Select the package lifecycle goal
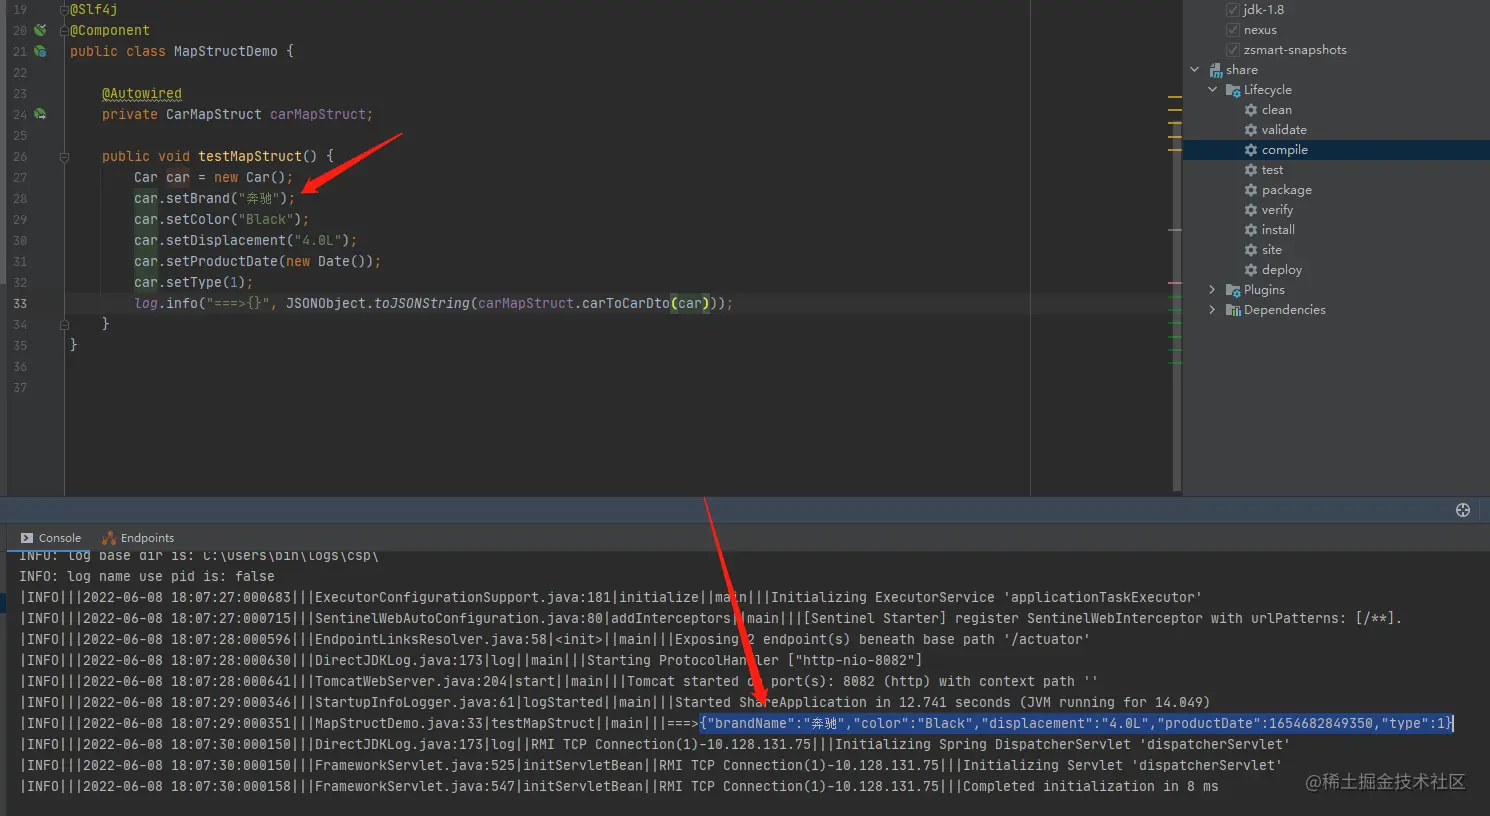Image resolution: width=1490 pixels, height=816 pixels. tap(1287, 190)
